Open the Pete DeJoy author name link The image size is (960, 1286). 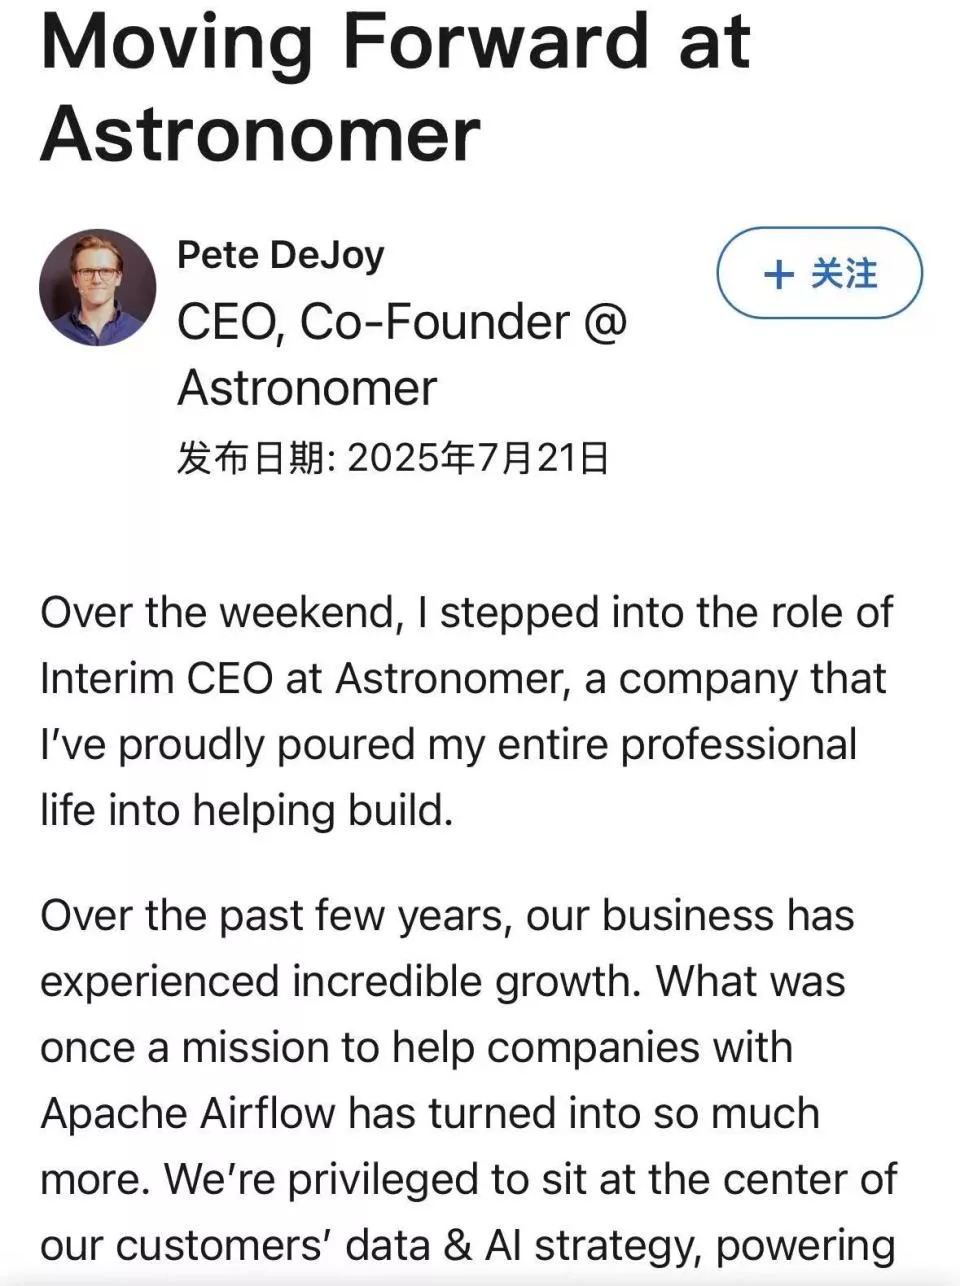[280, 255]
